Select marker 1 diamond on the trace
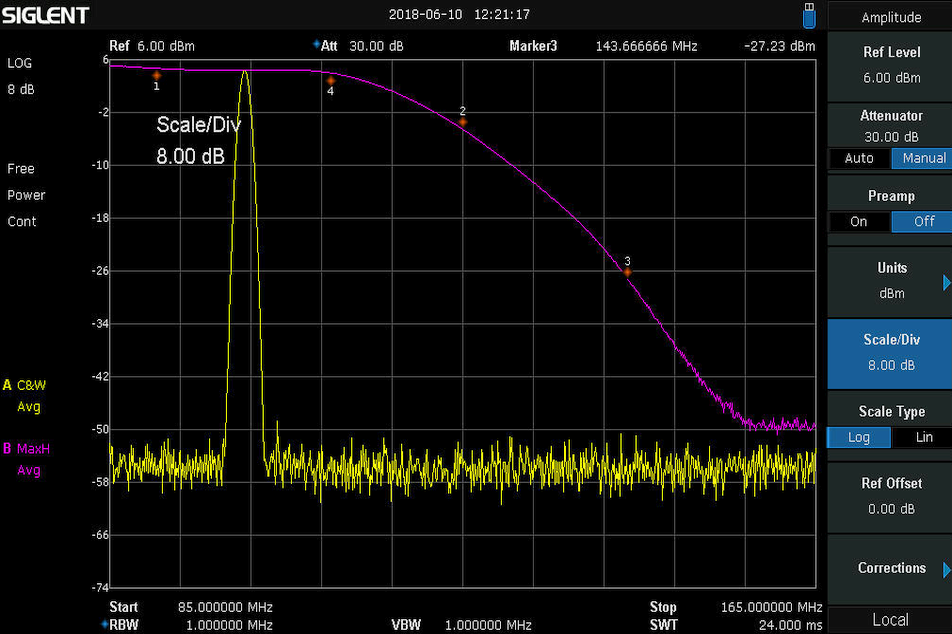Image resolution: width=952 pixels, height=634 pixels. click(156, 75)
